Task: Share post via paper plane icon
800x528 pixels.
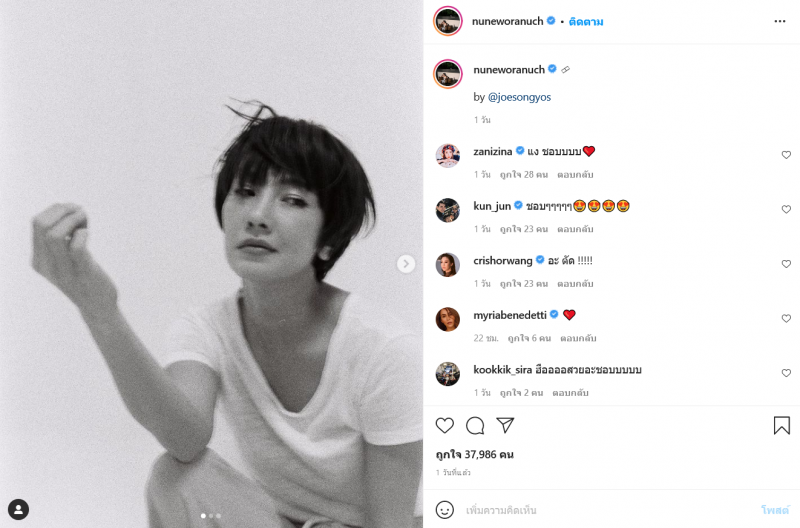Action: coord(505,425)
